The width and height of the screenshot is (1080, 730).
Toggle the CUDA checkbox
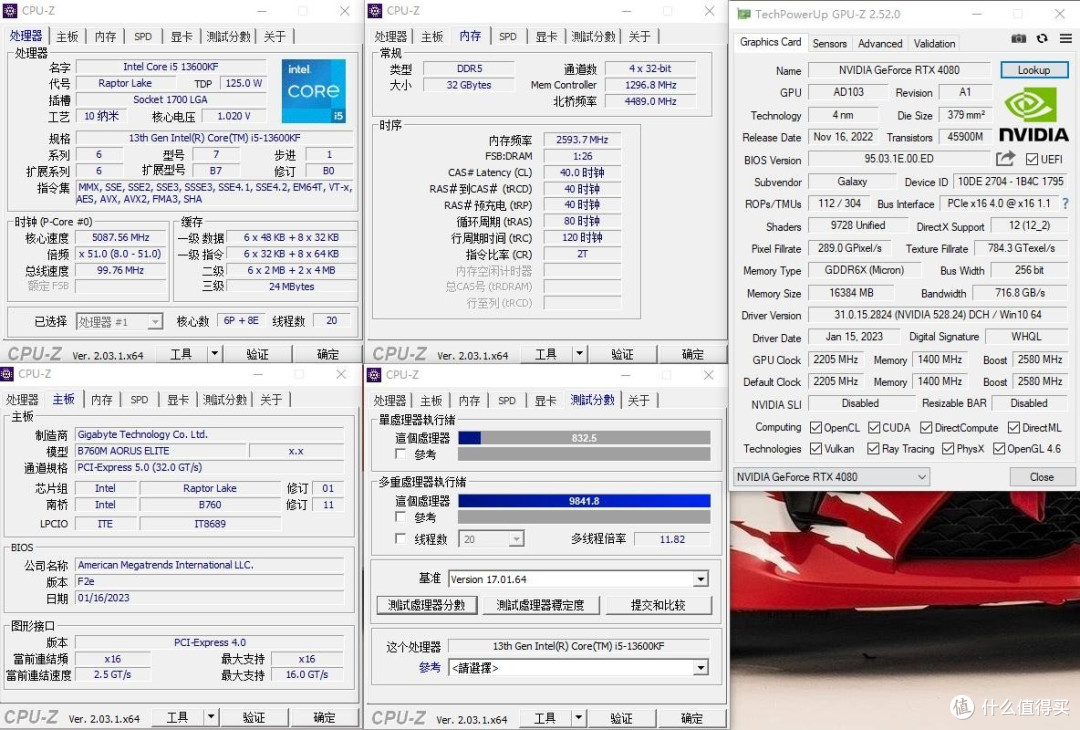point(874,428)
